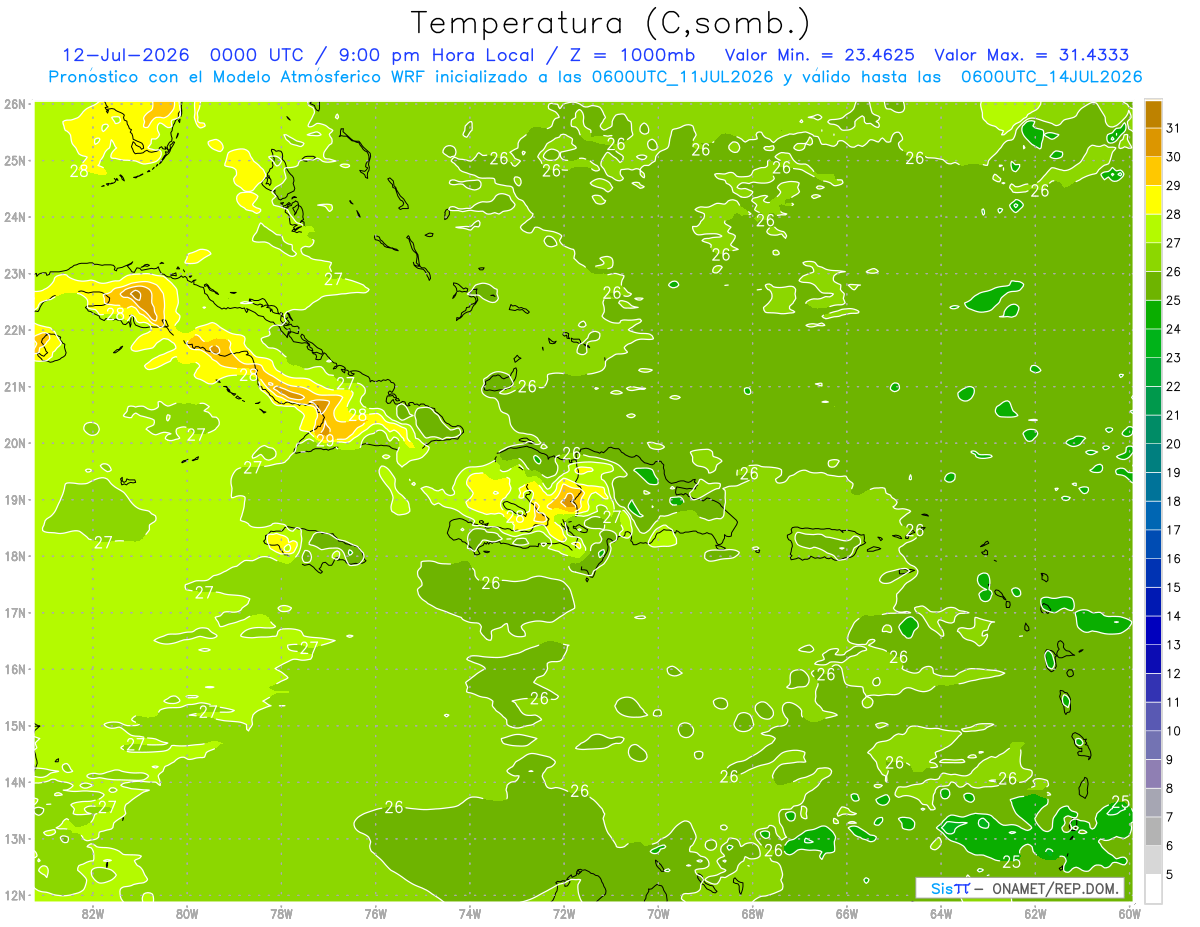Click the '0600UTC_11JUL2026' initialization time text

682,76
